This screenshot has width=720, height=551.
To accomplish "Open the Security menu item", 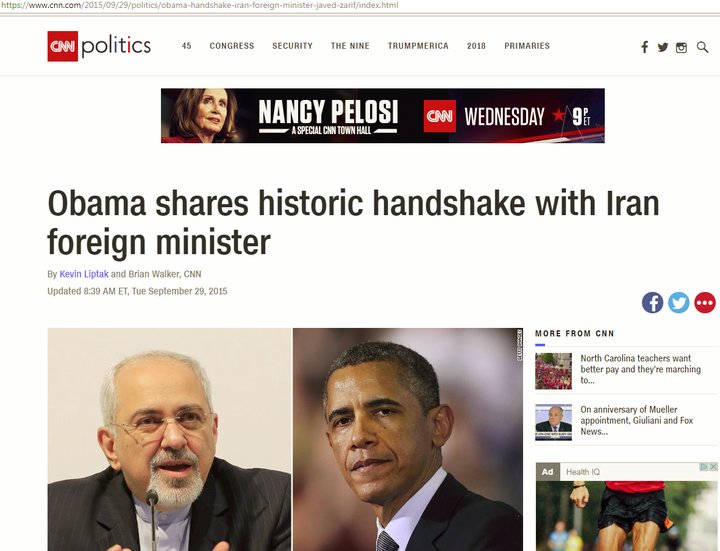I will tap(292, 46).
